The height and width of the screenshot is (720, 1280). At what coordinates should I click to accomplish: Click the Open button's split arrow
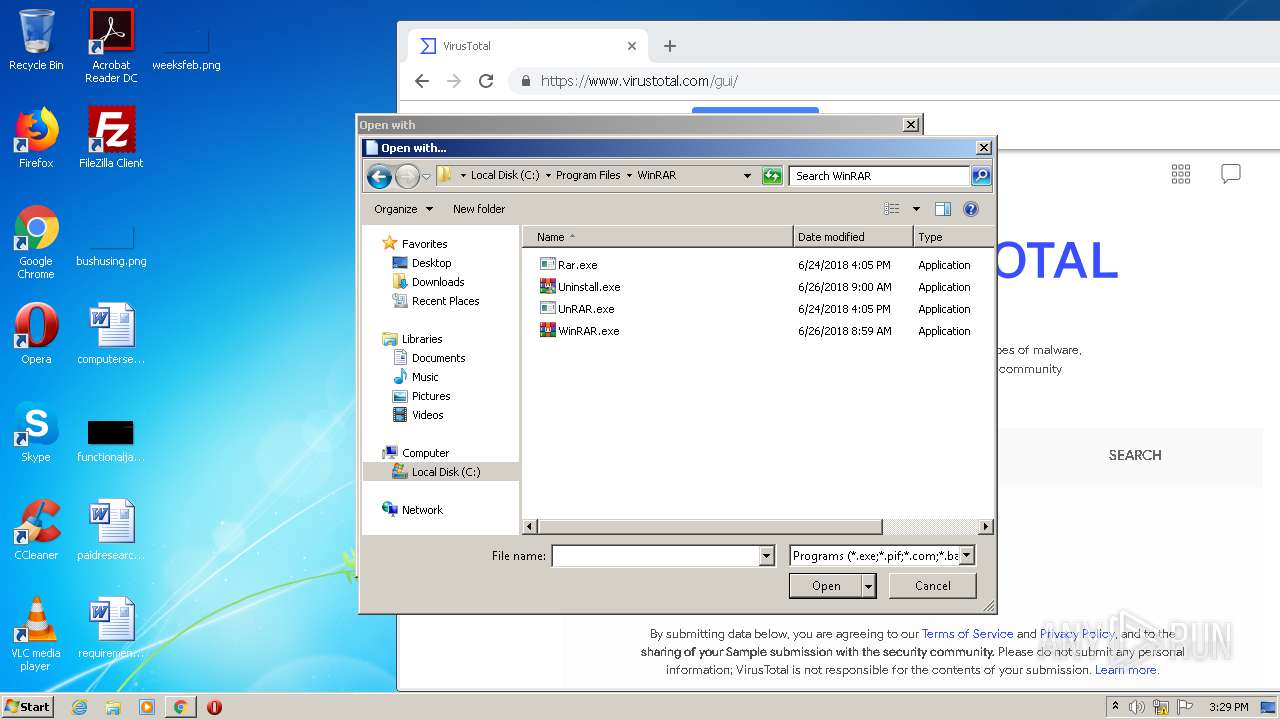coord(868,586)
